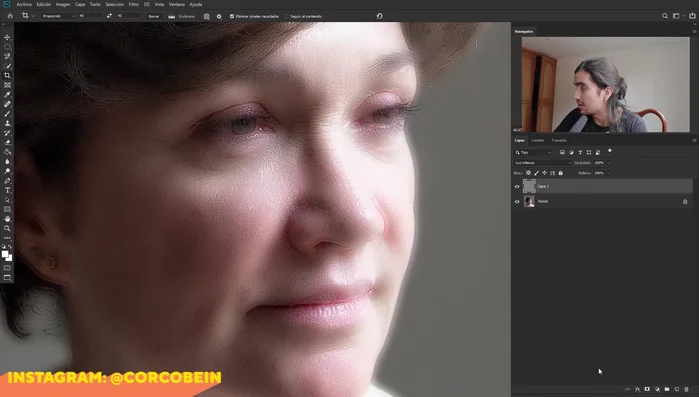Toggle pixel layer filter
The width and height of the screenshot is (699, 397).
pos(563,152)
